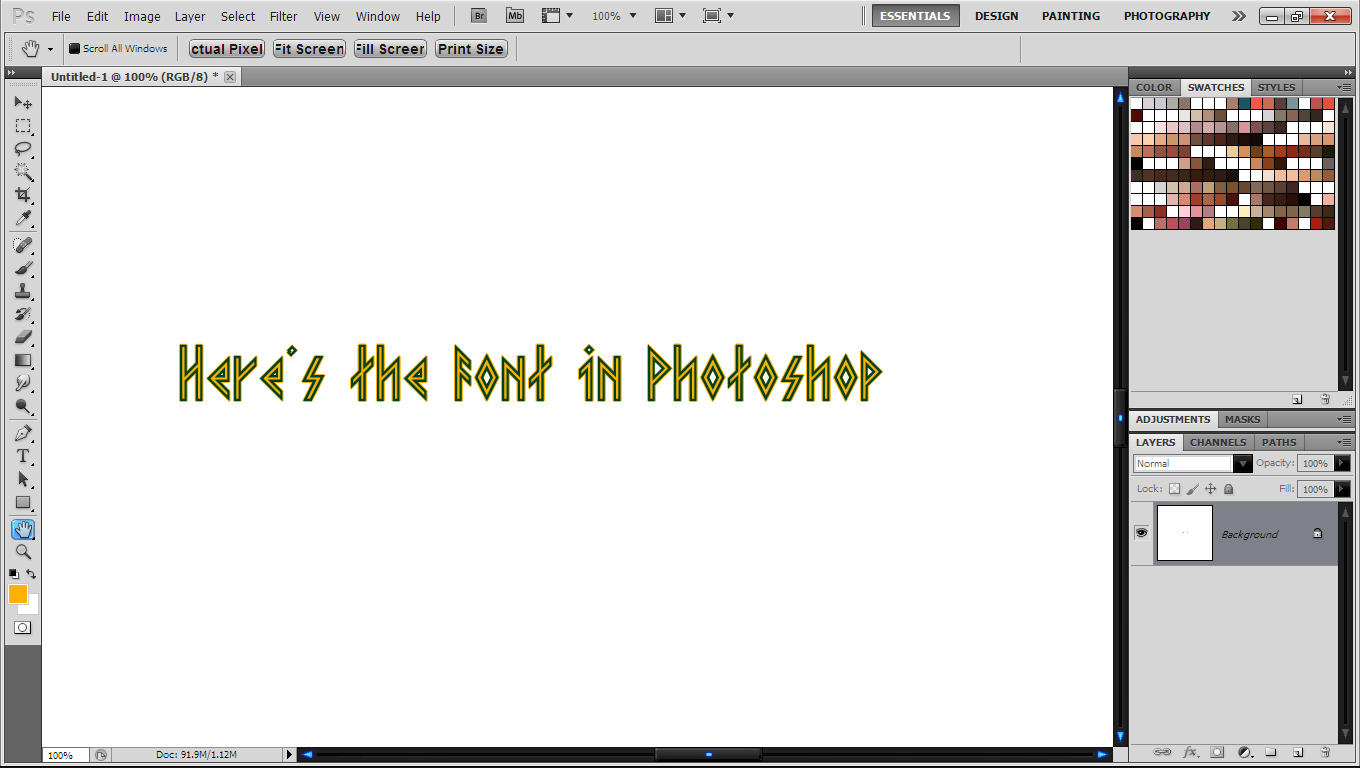The height and width of the screenshot is (768, 1360).
Task: Select the Brush tool
Action: pyautogui.click(x=22, y=268)
